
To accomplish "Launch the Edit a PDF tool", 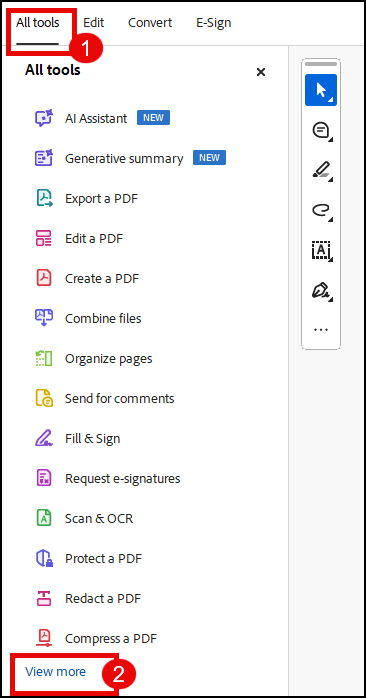I will click(94, 239).
